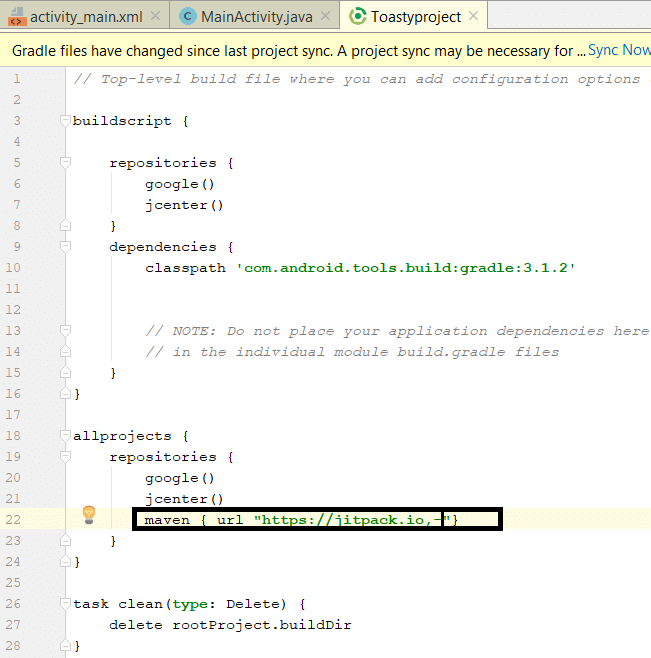The width and height of the screenshot is (651, 658).
Task: Click line number 22 in the gutter
Action: click(x=13, y=520)
